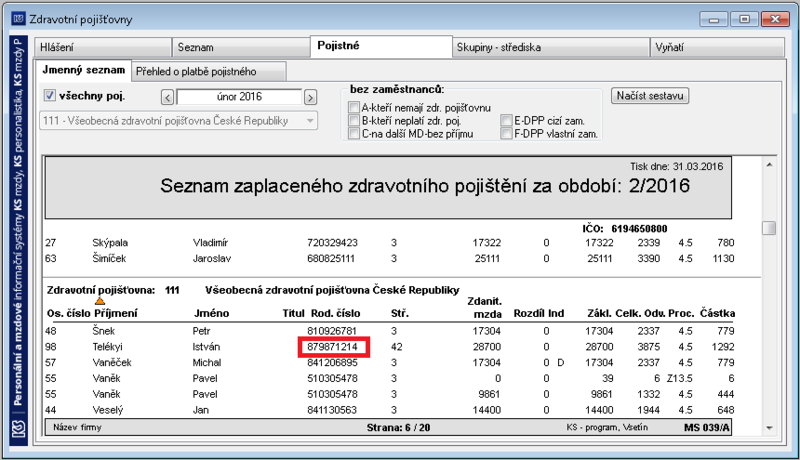Click birth number 841206895
This screenshot has width=800, height=460.
(332, 363)
